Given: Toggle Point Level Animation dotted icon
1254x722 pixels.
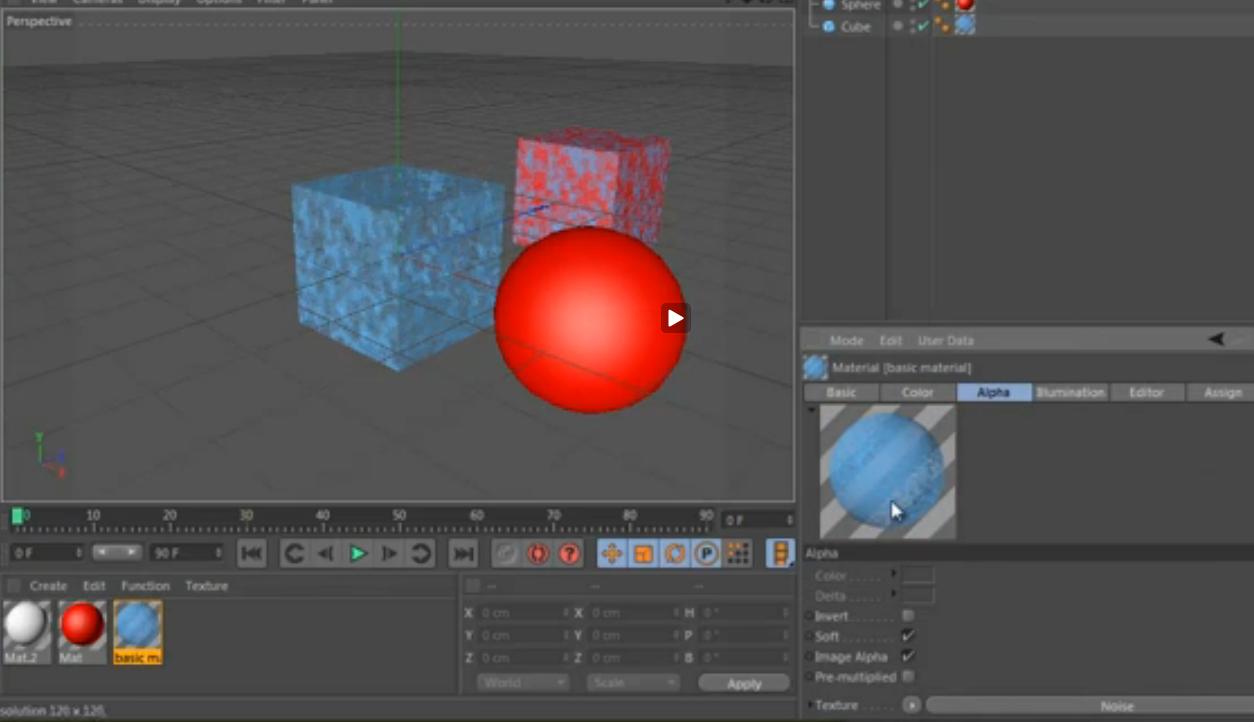Looking at the screenshot, I should (738, 553).
